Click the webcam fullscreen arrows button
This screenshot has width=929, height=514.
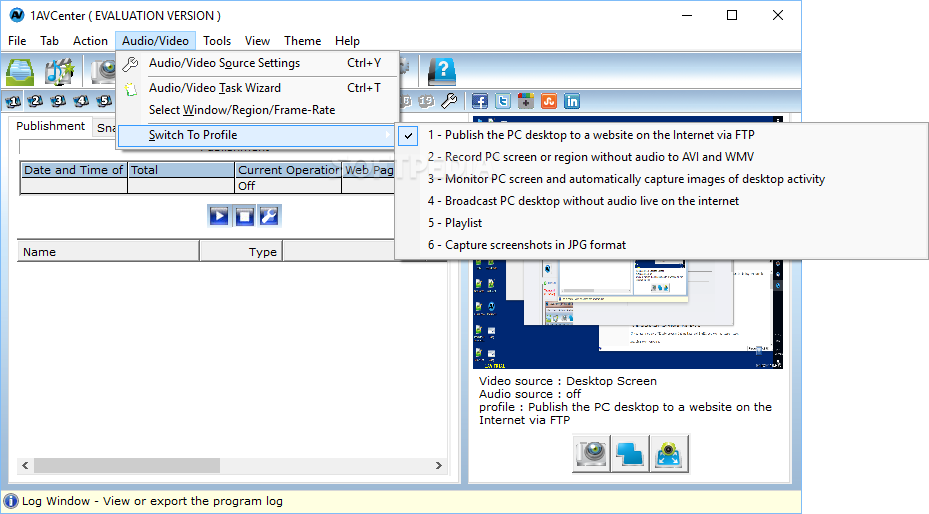pos(669,454)
